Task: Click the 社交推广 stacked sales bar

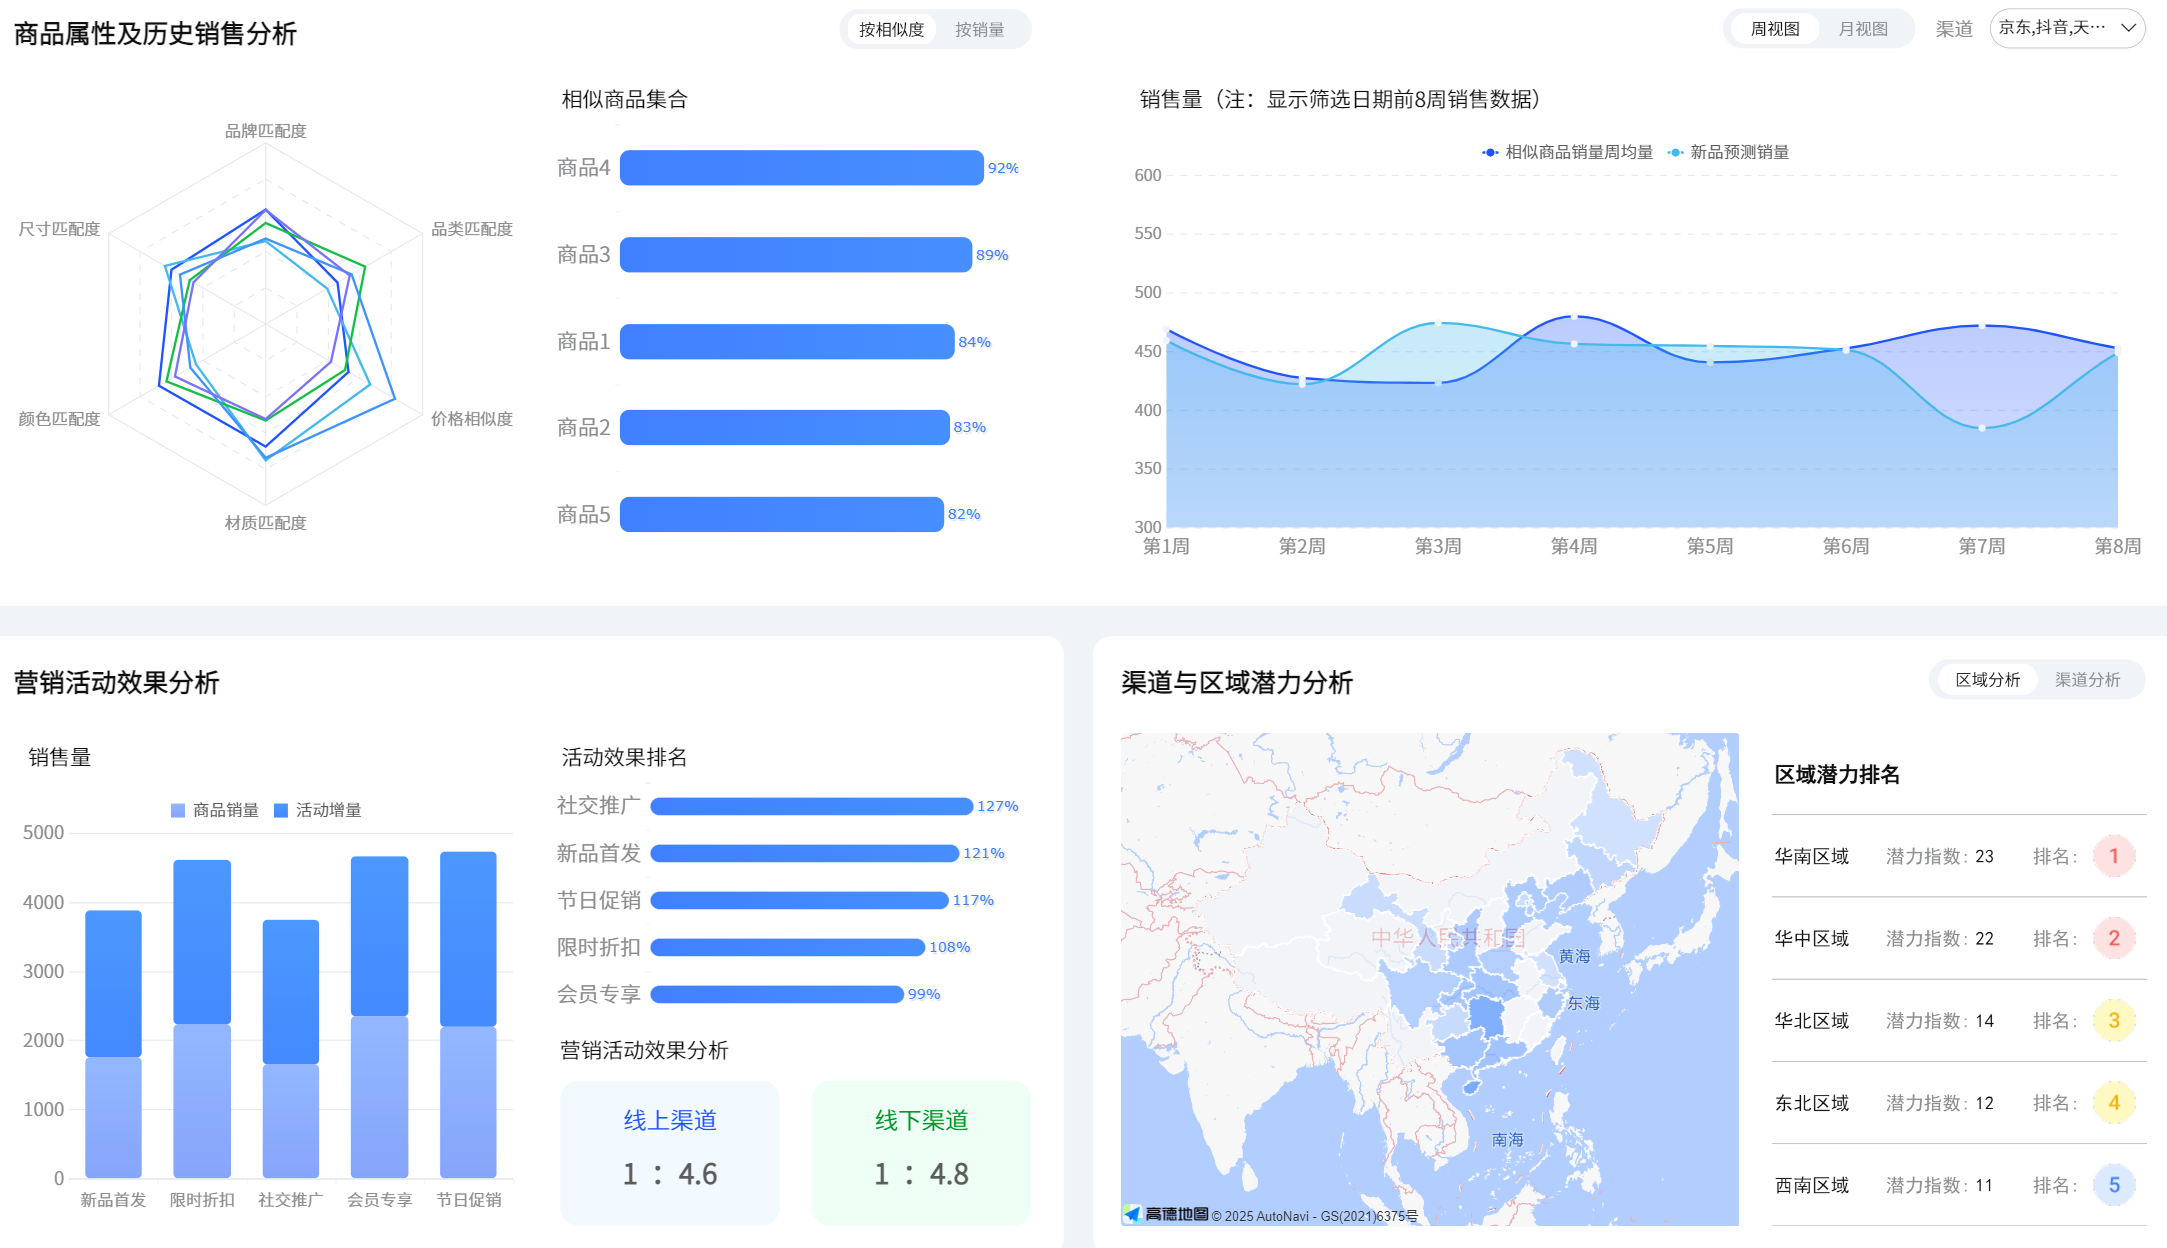Action: pos(290,1048)
